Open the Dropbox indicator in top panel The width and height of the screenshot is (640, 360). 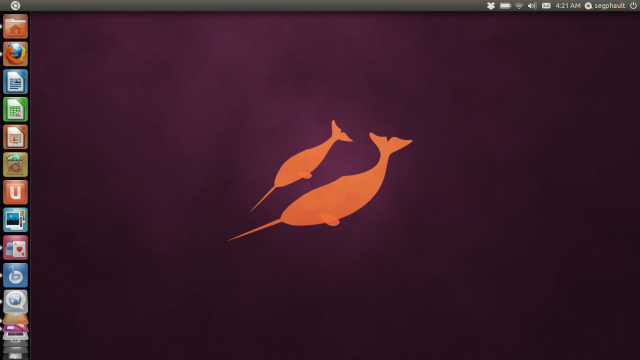tap(491, 6)
